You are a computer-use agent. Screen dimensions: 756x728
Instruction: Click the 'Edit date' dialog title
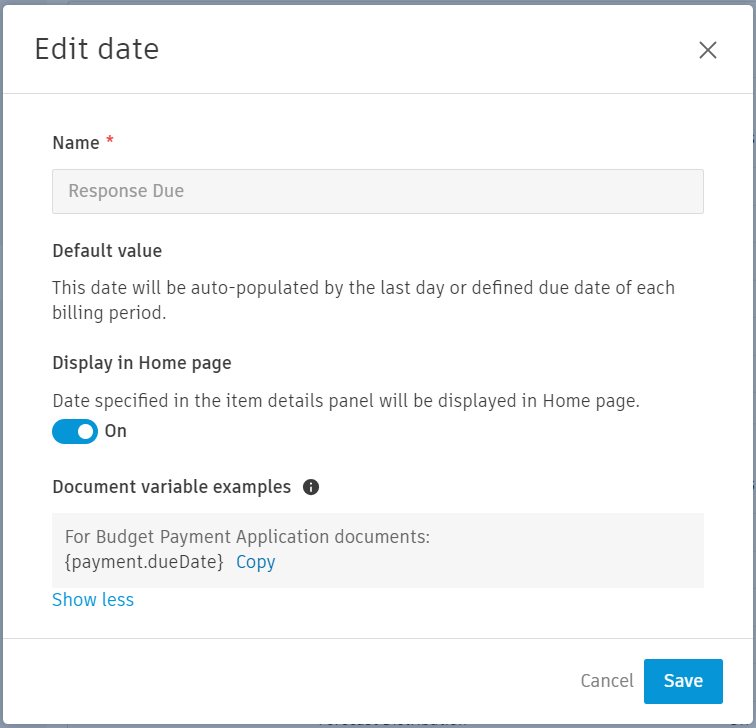click(97, 49)
